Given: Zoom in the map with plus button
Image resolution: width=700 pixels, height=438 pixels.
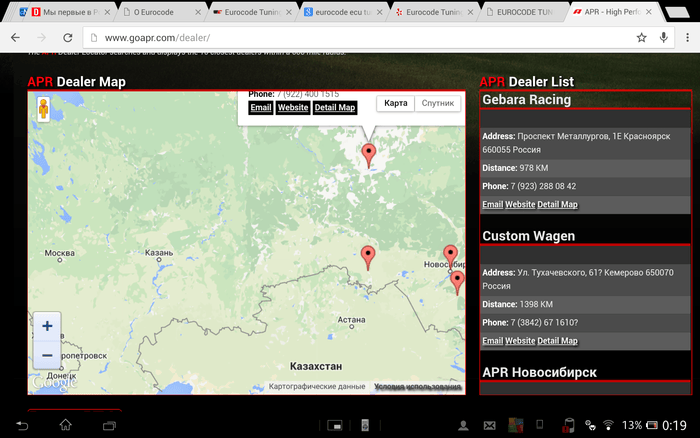Looking at the screenshot, I should tap(47, 326).
